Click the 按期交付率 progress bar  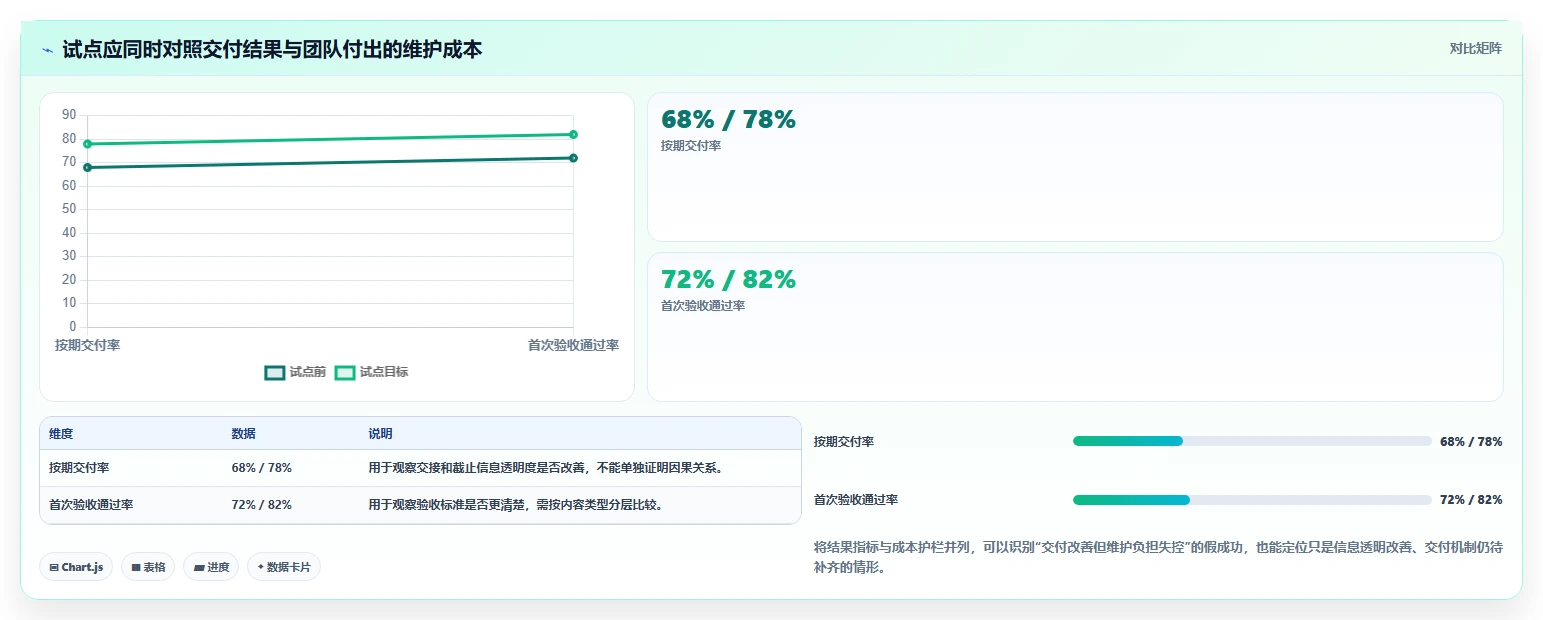pos(1252,441)
